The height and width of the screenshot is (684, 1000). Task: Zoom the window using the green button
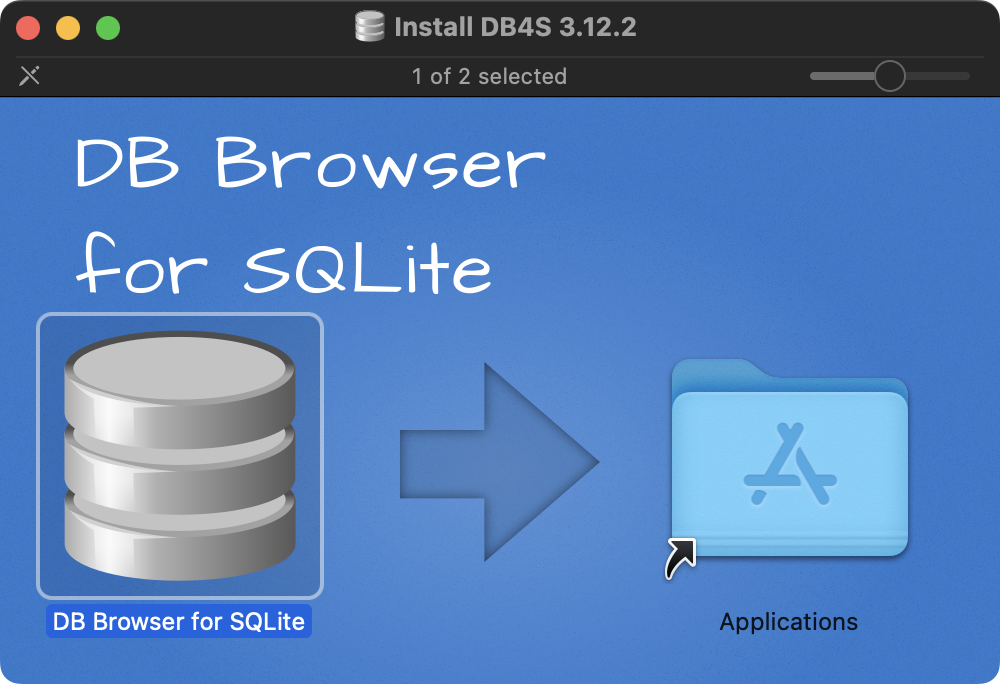(x=108, y=28)
